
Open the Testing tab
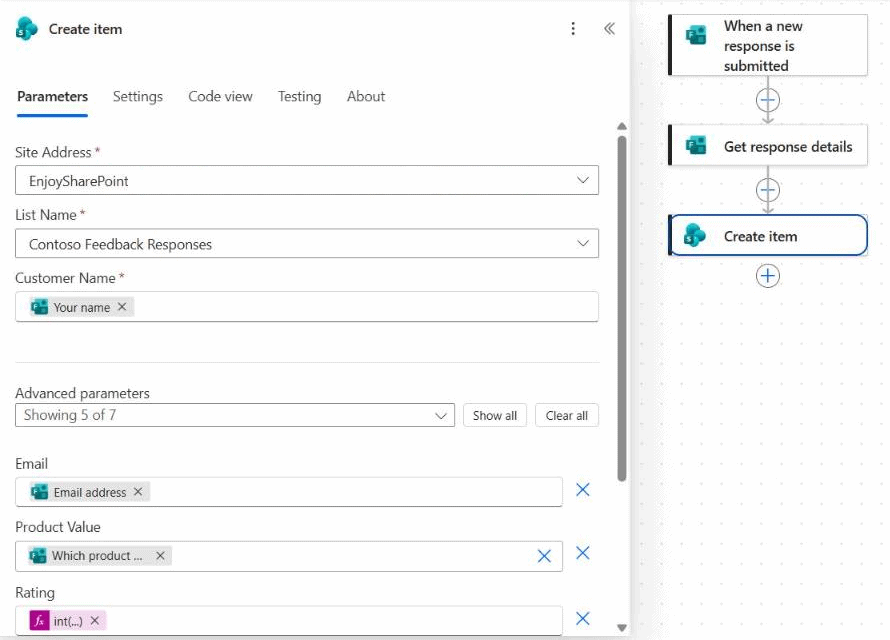299,96
